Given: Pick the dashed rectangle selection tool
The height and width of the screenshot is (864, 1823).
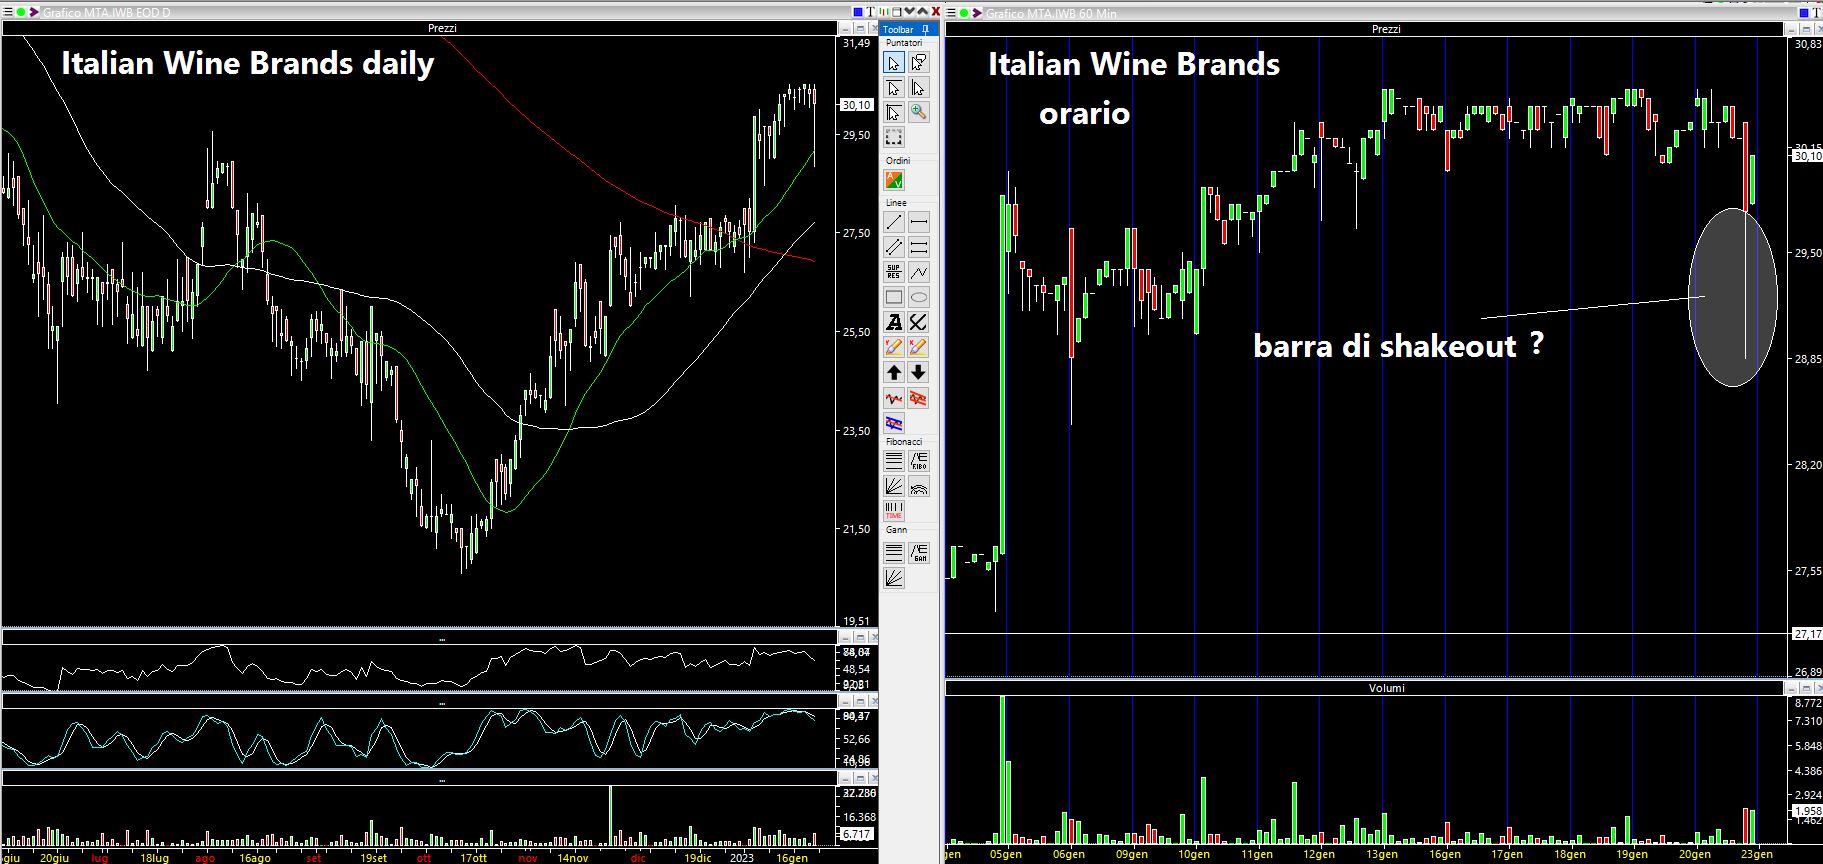Looking at the screenshot, I should tap(894, 137).
